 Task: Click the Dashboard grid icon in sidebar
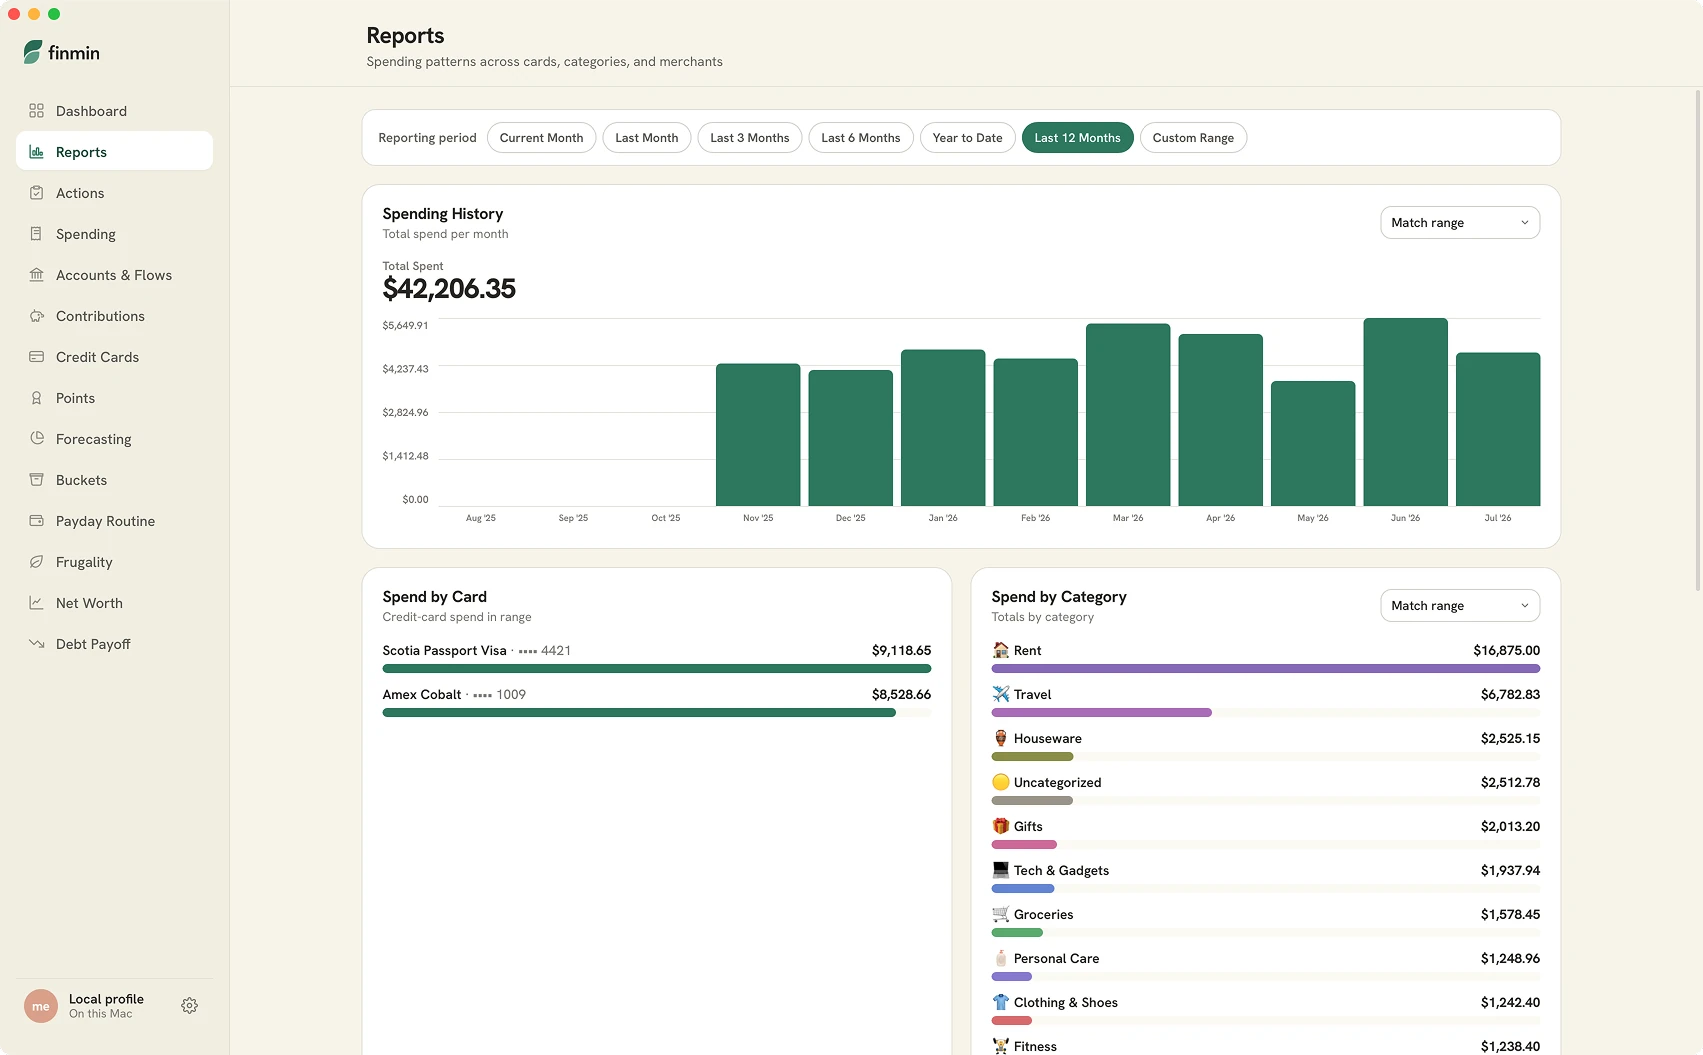[x=36, y=111]
